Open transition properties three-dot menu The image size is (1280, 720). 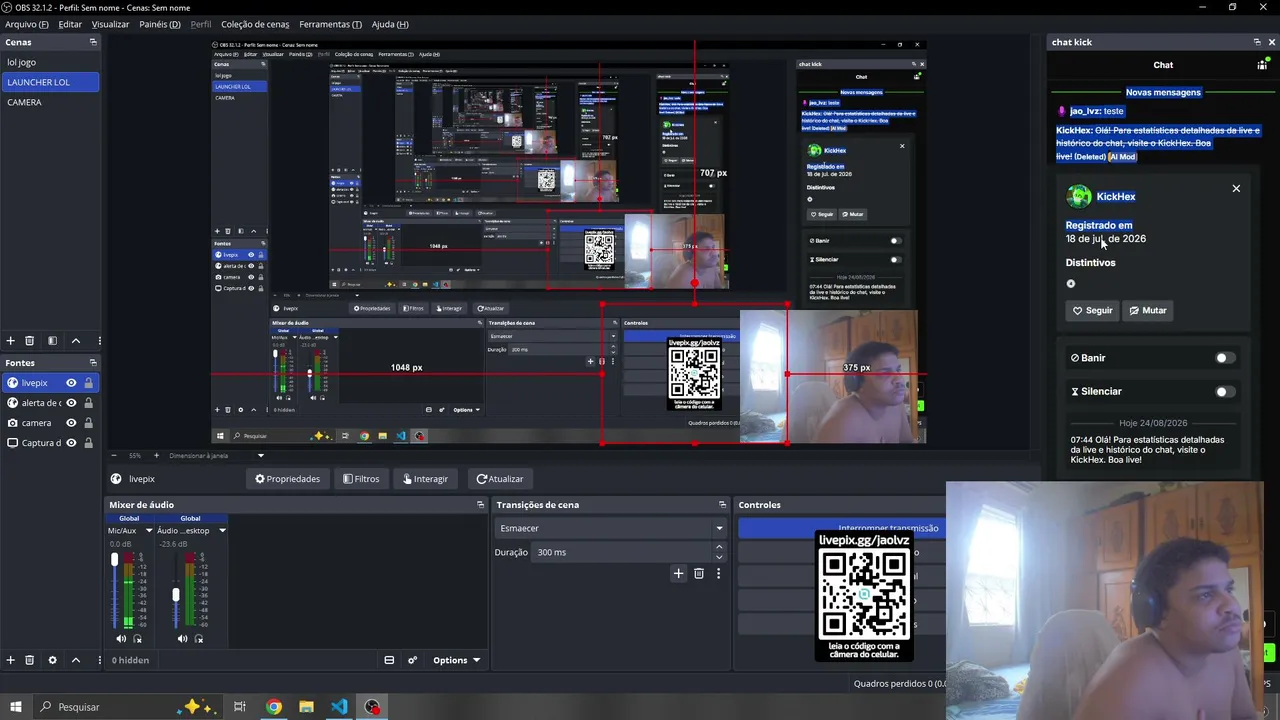point(718,573)
